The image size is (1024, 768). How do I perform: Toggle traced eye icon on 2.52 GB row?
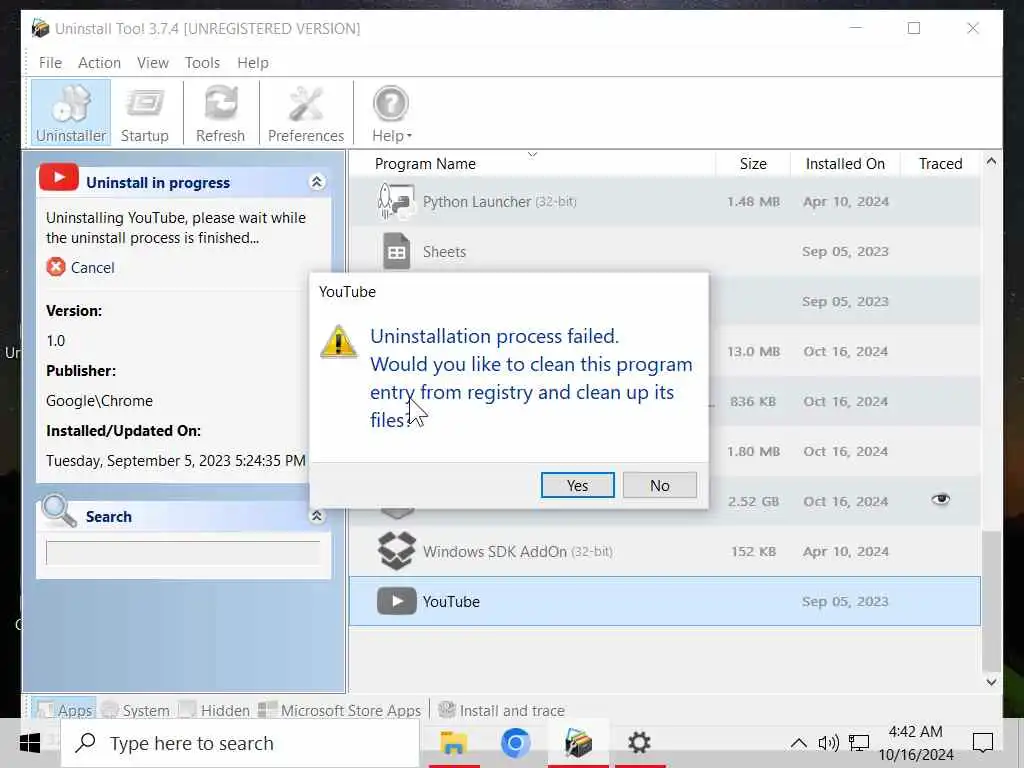[940, 500]
